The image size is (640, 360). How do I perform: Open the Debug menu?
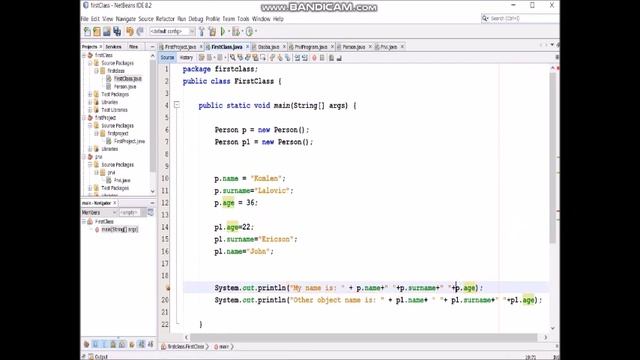click(196, 19)
